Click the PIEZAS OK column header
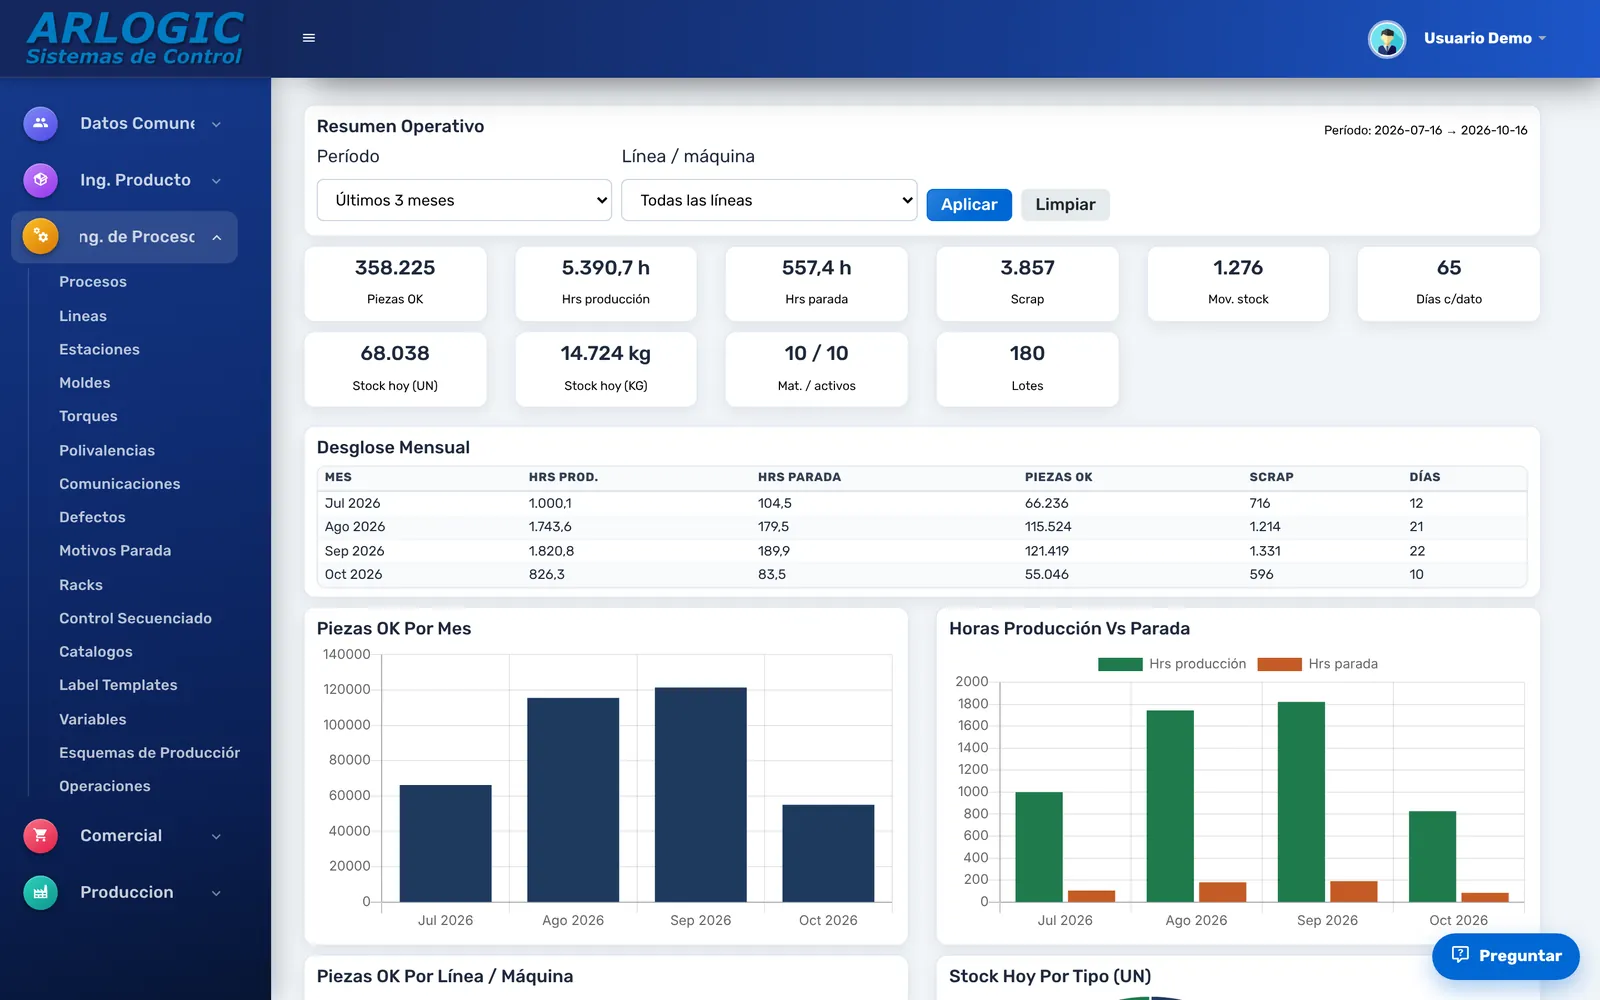Viewport: 1600px width, 1000px height. click(x=1058, y=477)
